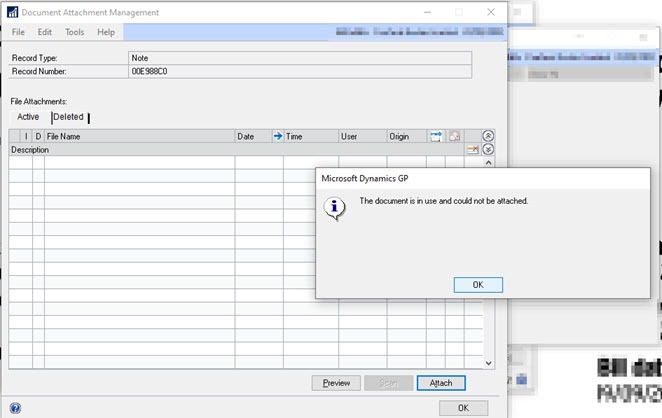662x418 pixels.
Task: Click the blue arrow sort icon before Time
Action: tap(278, 136)
